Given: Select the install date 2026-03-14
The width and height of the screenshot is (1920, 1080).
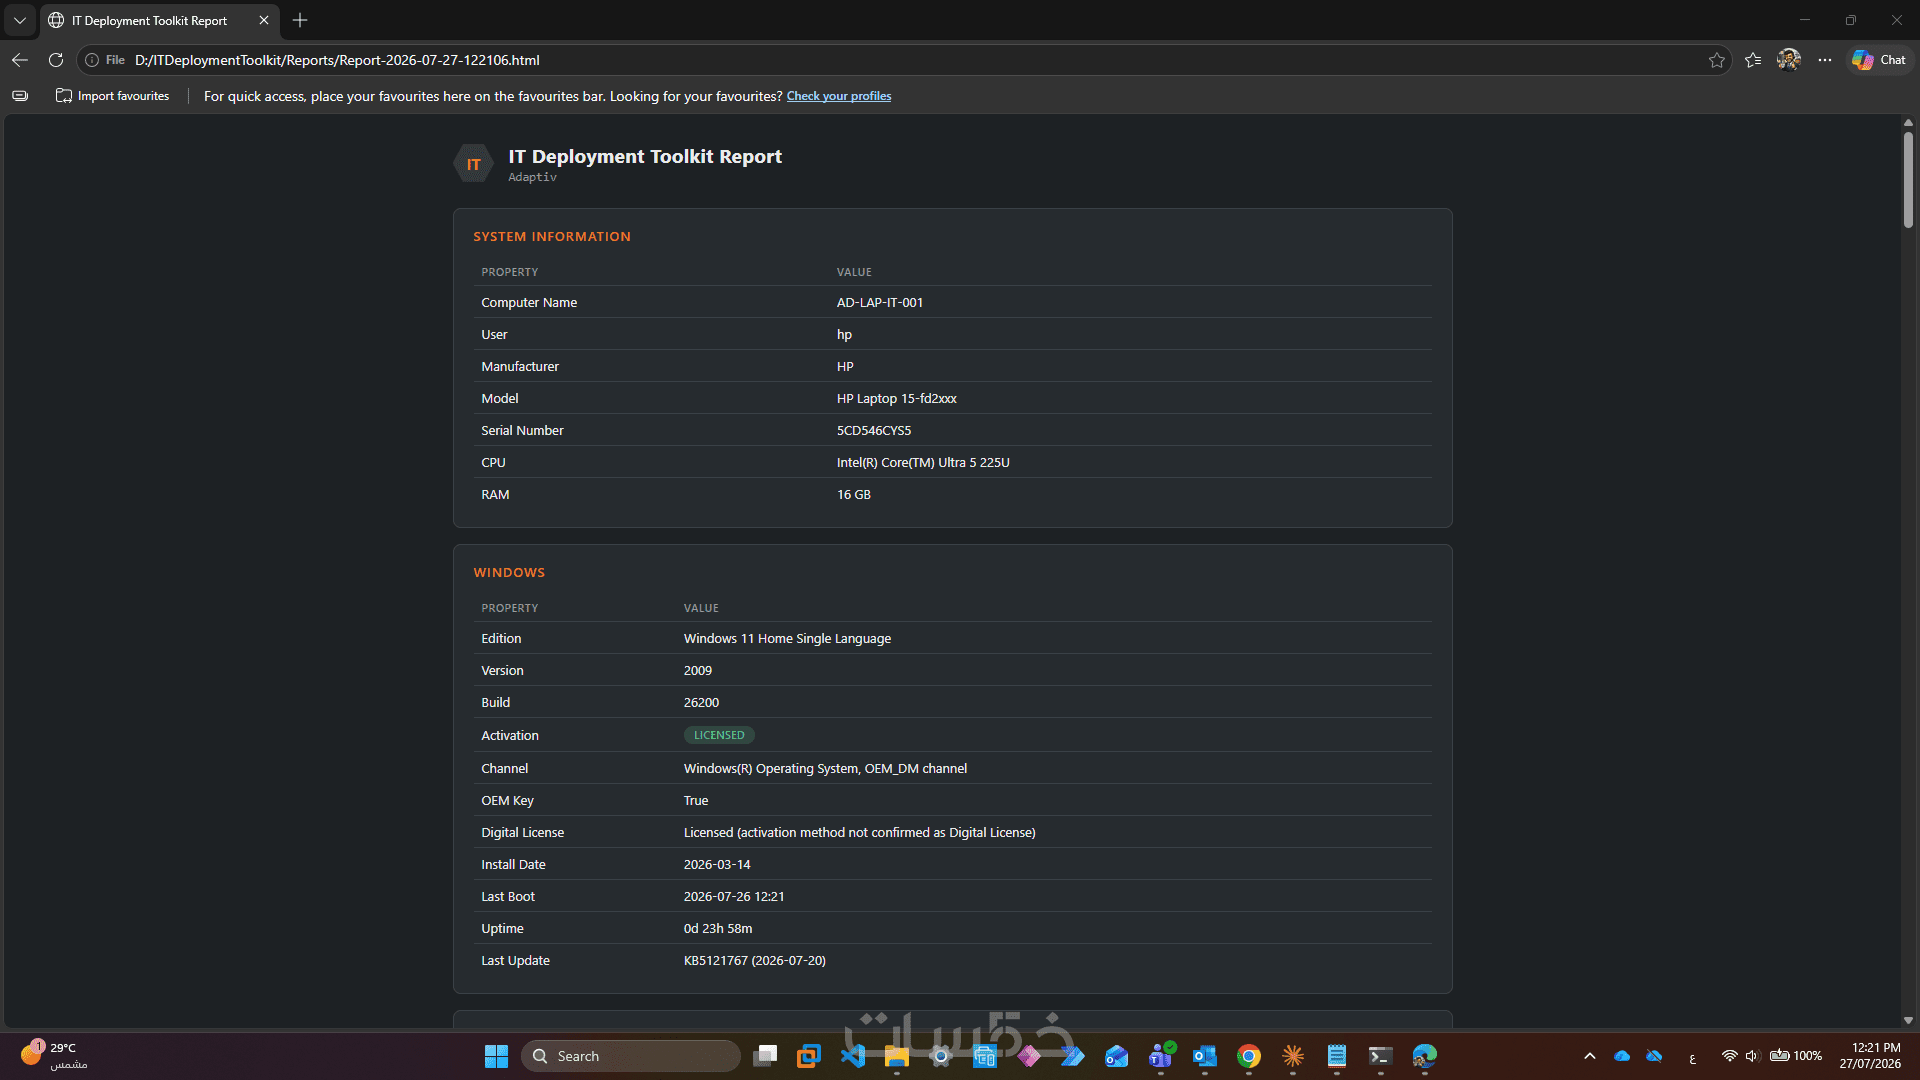Looking at the screenshot, I should (x=717, y=864).
